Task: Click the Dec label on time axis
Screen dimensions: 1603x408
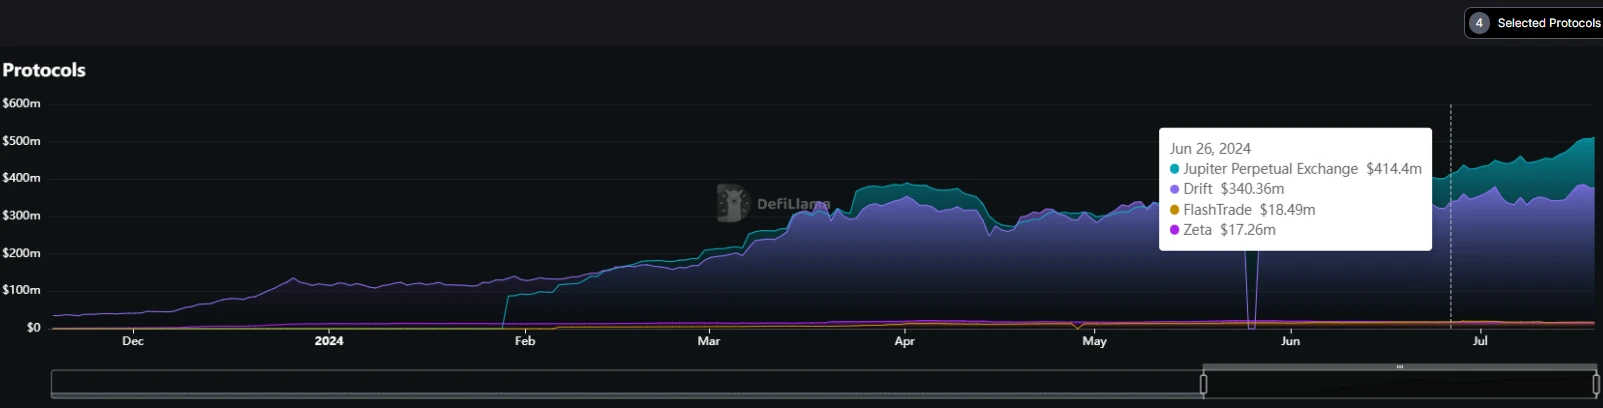Action: click(x=133, y=341)
